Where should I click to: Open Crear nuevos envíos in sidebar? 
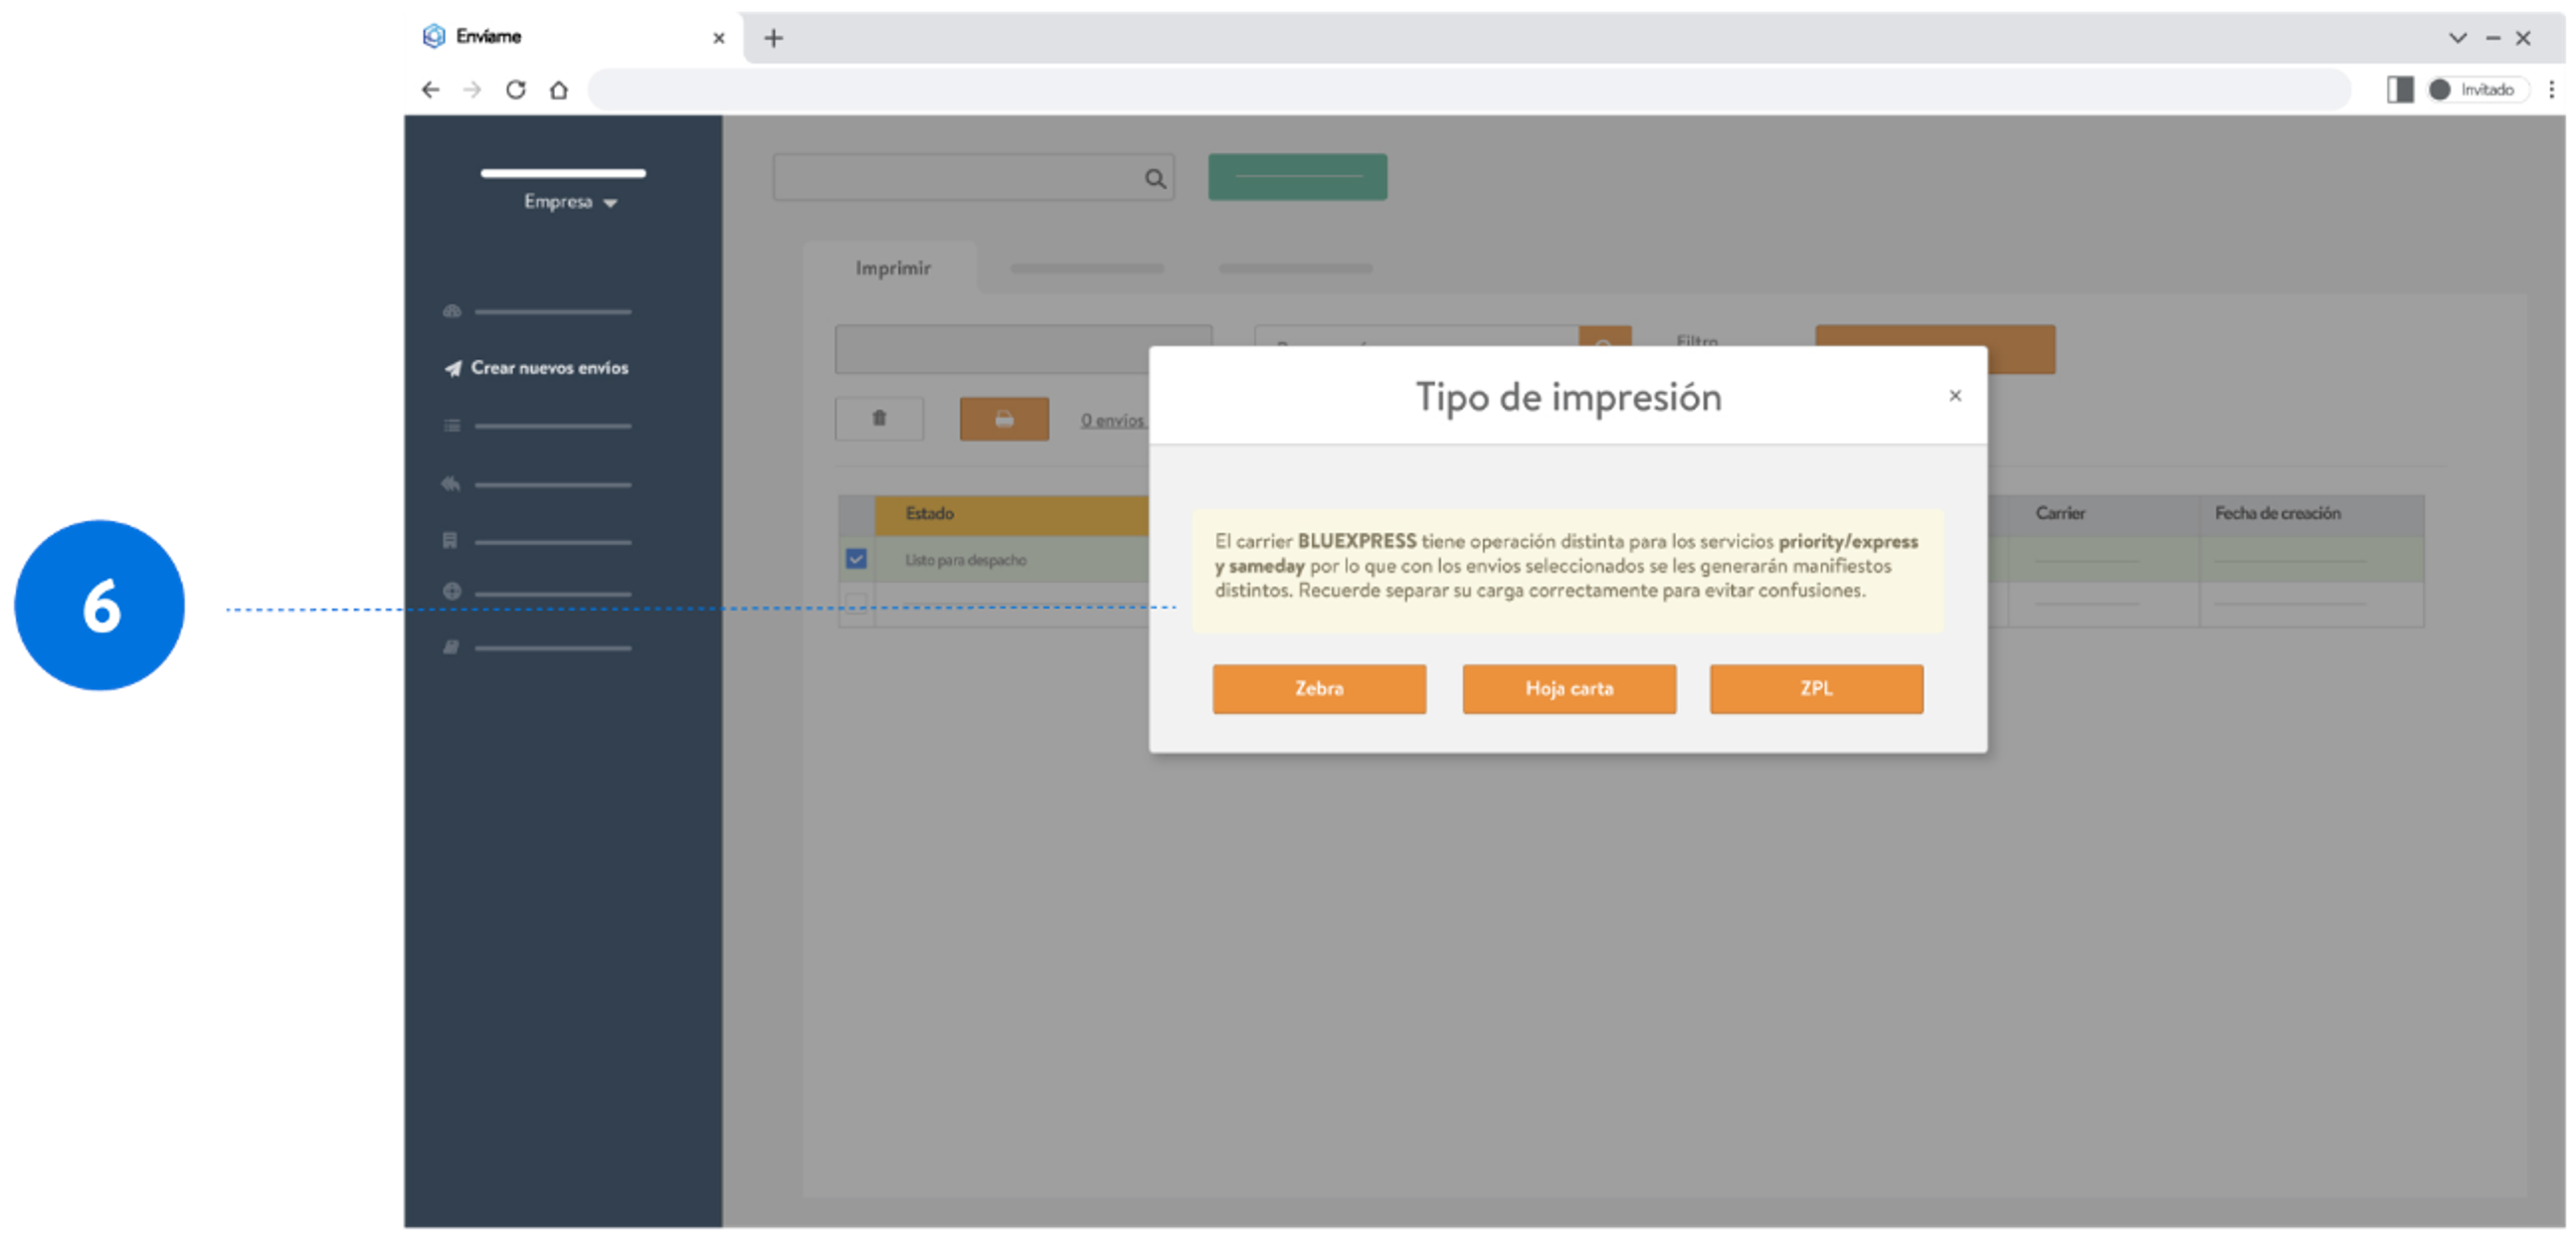pos(537,368)
